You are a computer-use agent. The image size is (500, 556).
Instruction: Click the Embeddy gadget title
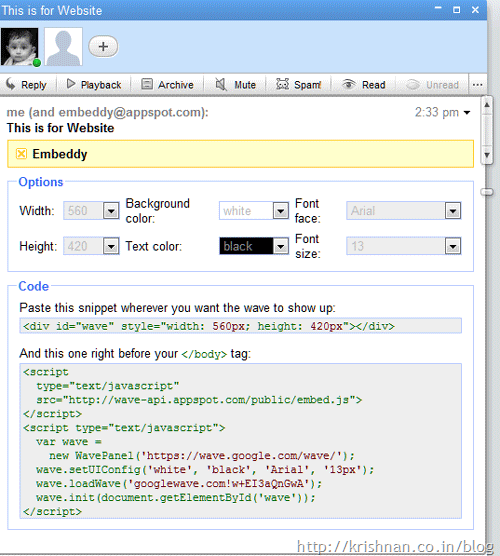(x=60, y=154)
